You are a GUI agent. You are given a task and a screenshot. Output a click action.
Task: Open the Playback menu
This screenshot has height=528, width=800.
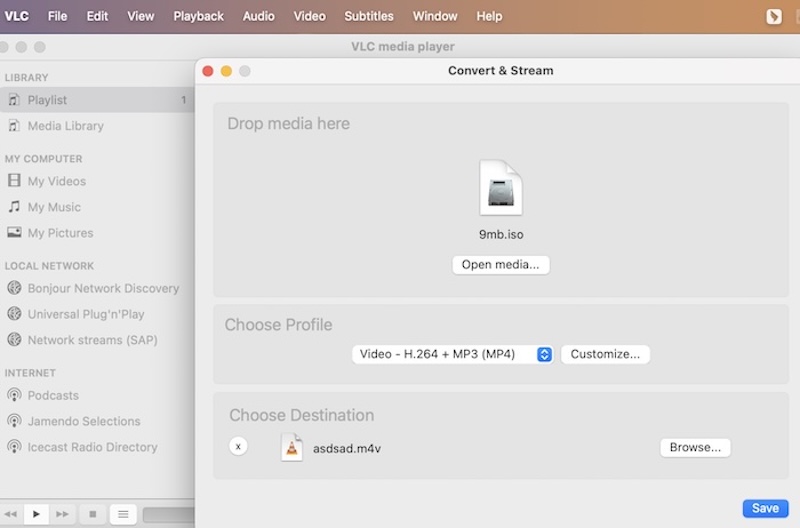[198, 16]
